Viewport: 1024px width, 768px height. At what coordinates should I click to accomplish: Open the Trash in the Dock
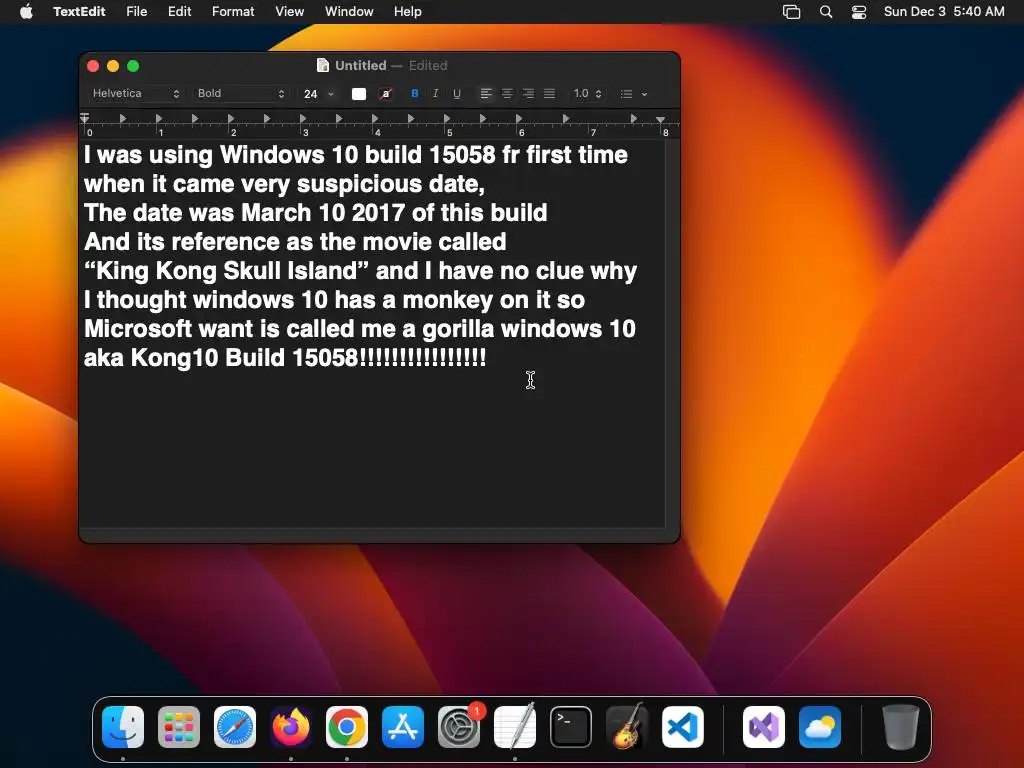901,727
